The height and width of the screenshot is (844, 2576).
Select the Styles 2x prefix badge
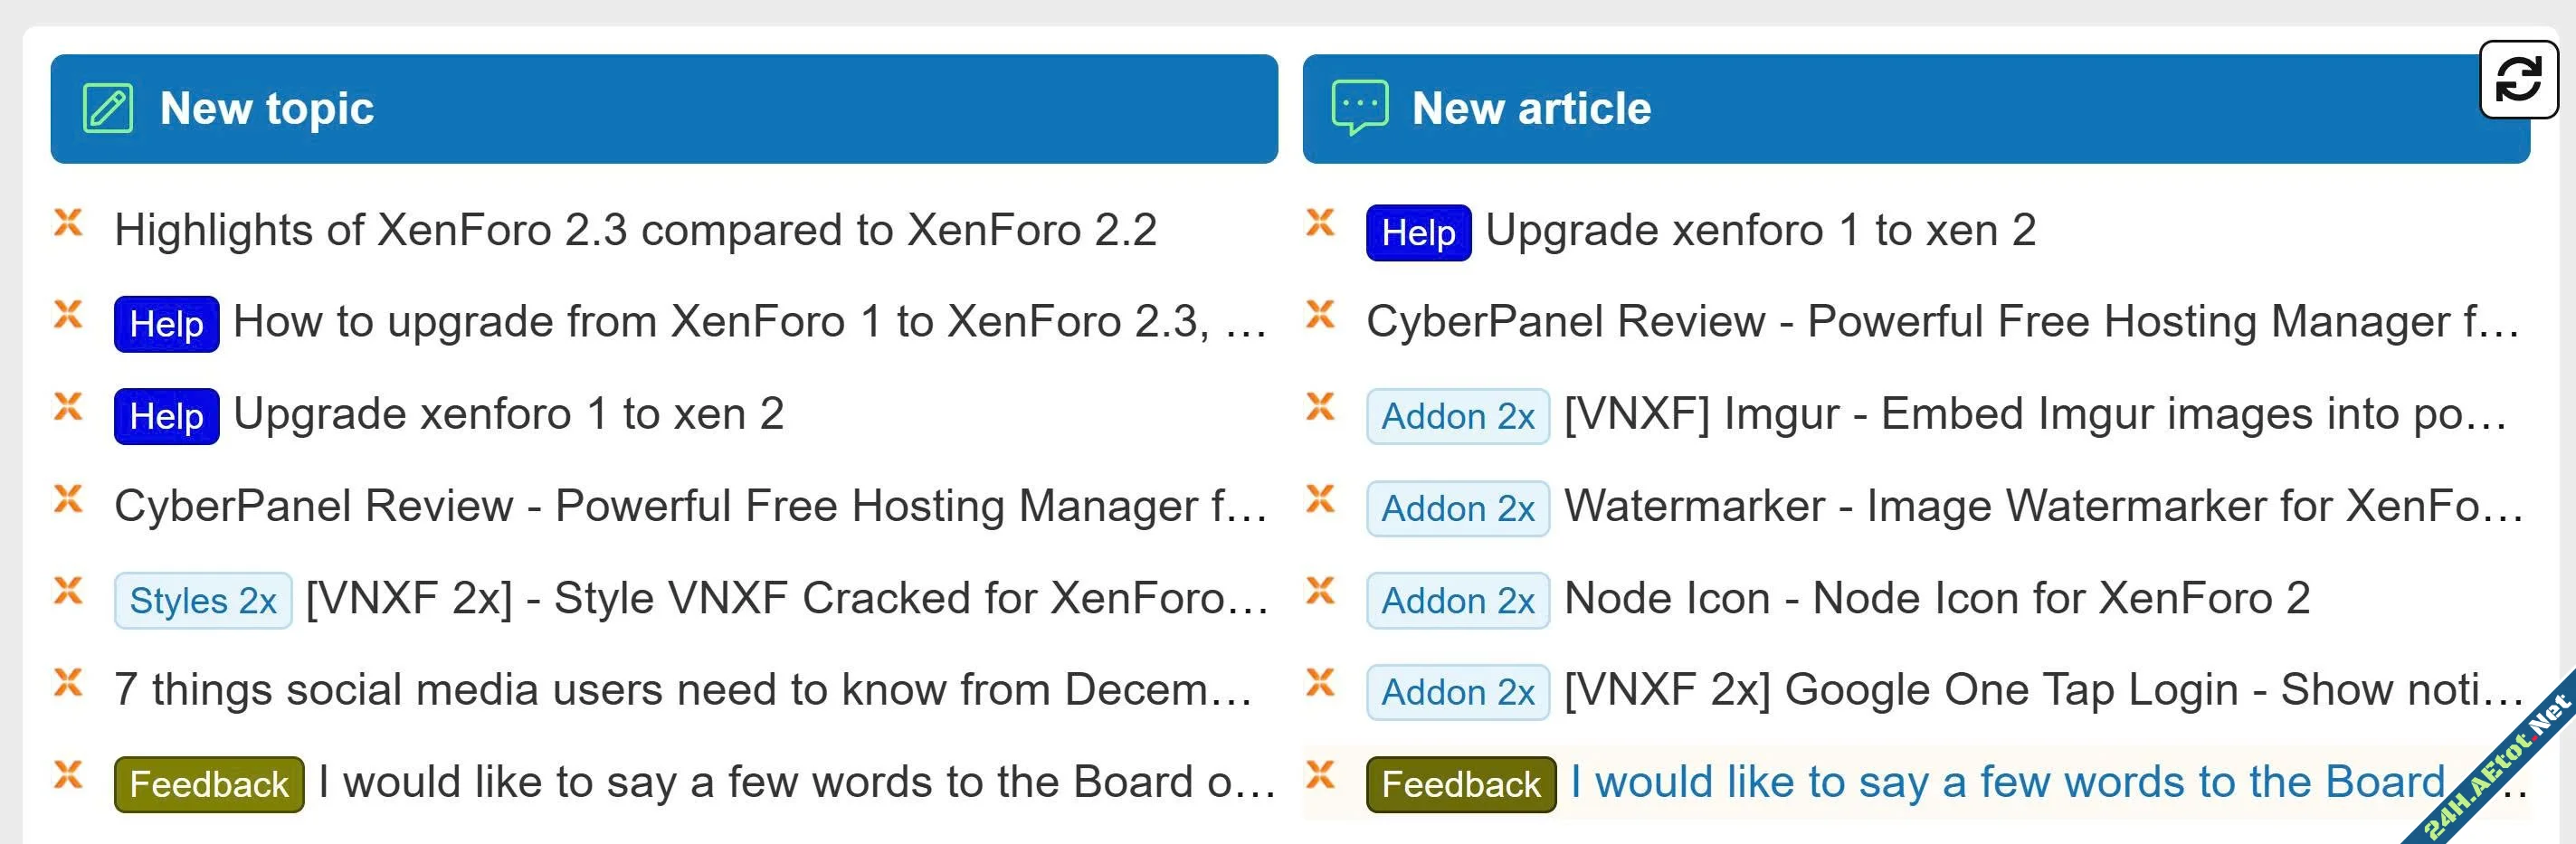[201, 600]
